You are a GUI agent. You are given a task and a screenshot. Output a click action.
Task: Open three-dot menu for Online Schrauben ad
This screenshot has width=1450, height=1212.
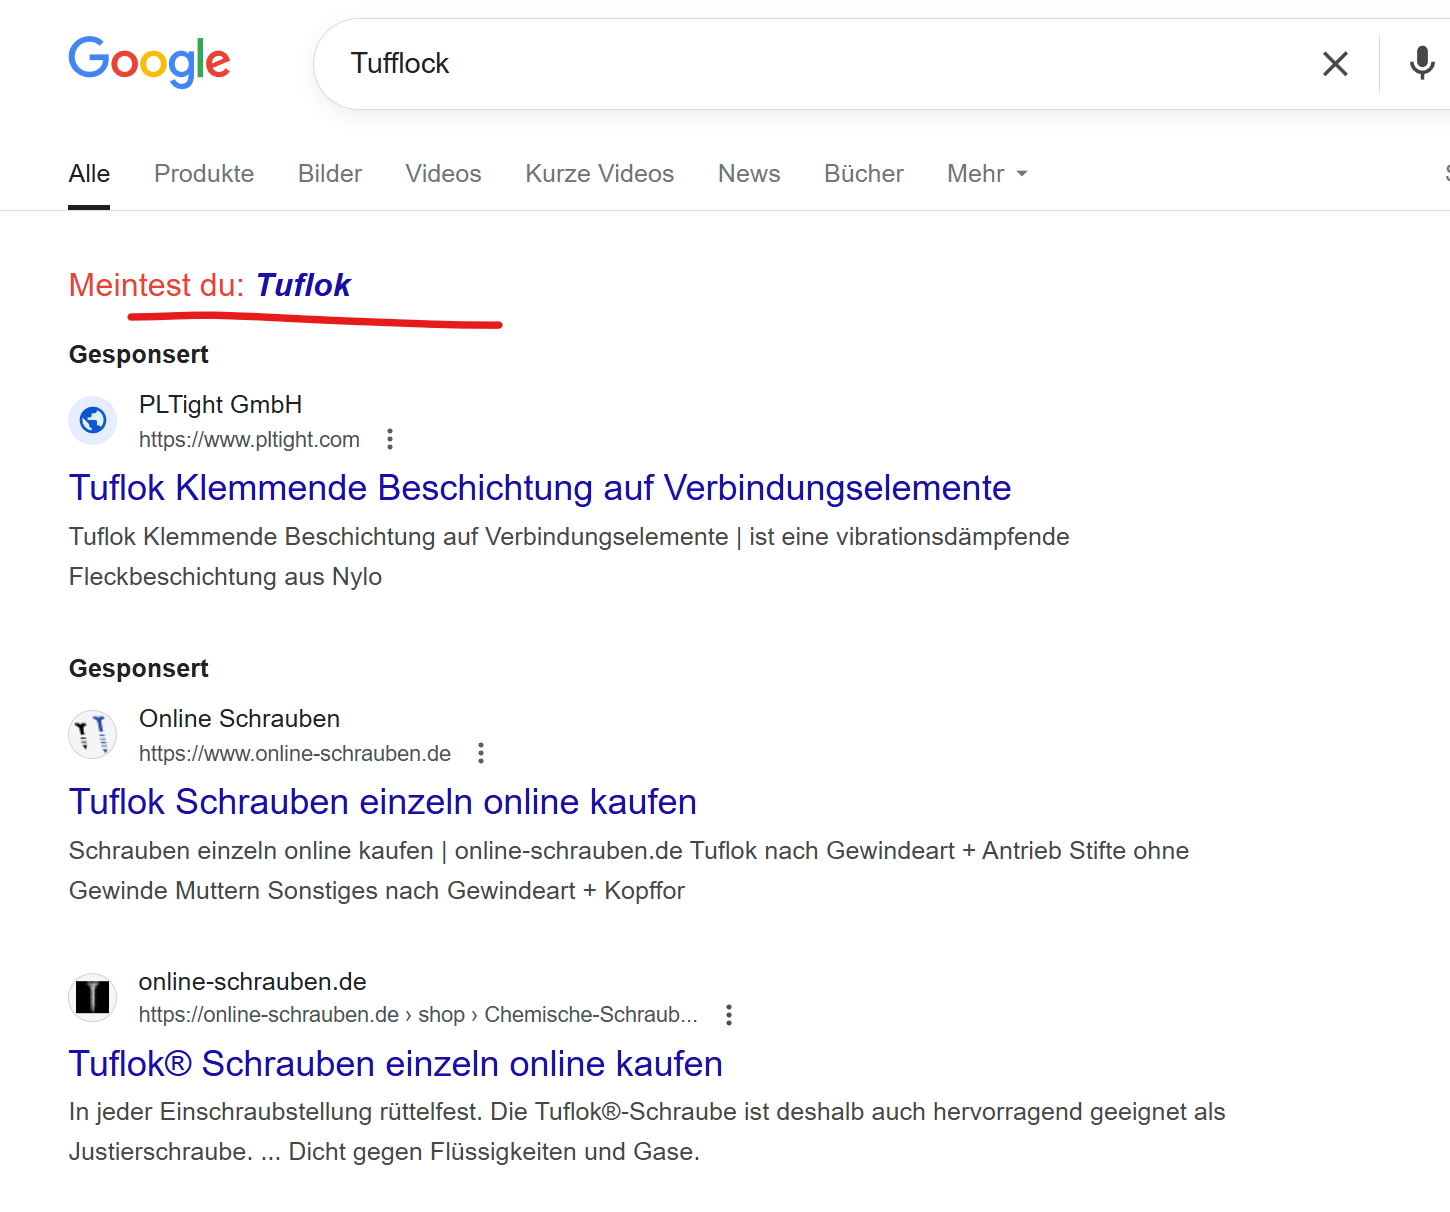click(481, 753)
